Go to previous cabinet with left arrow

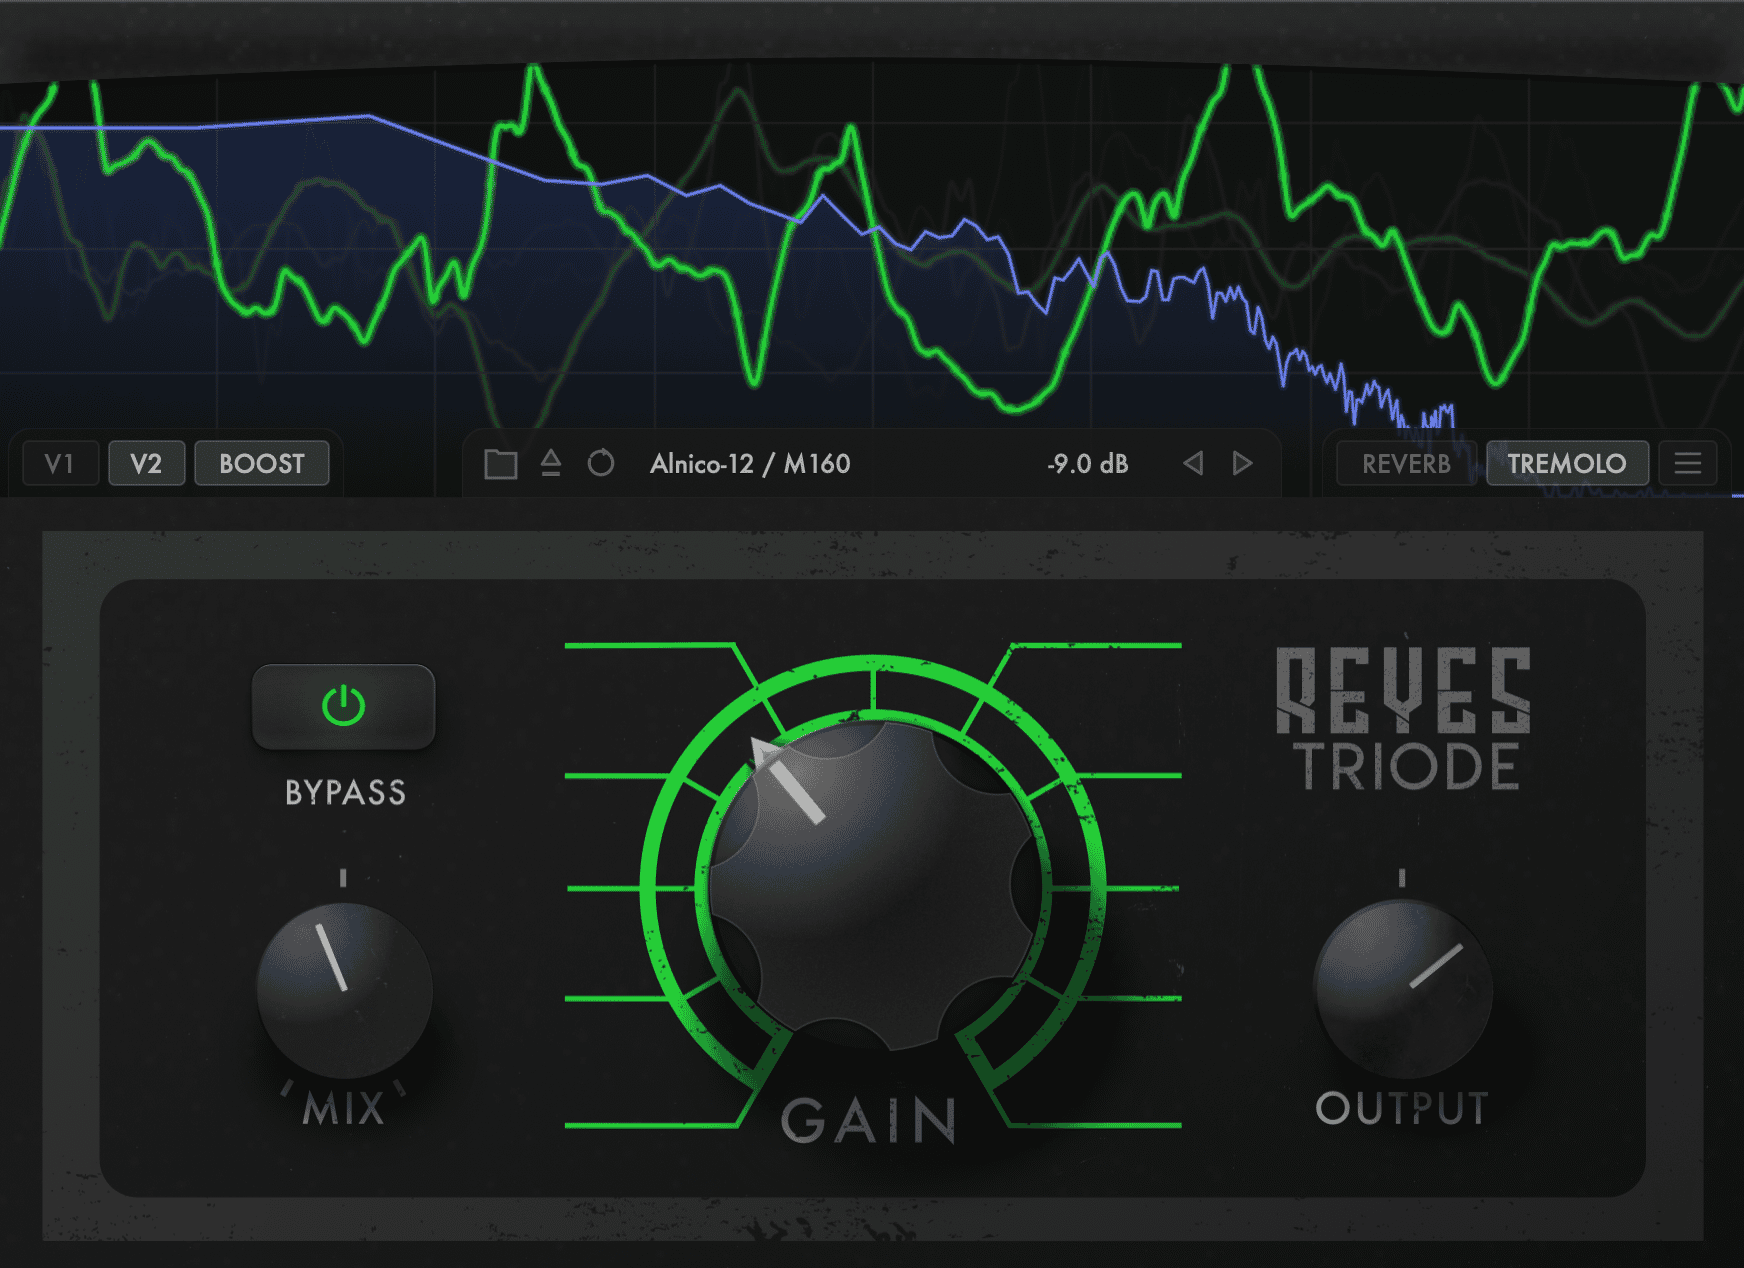tap(1193, 463)
